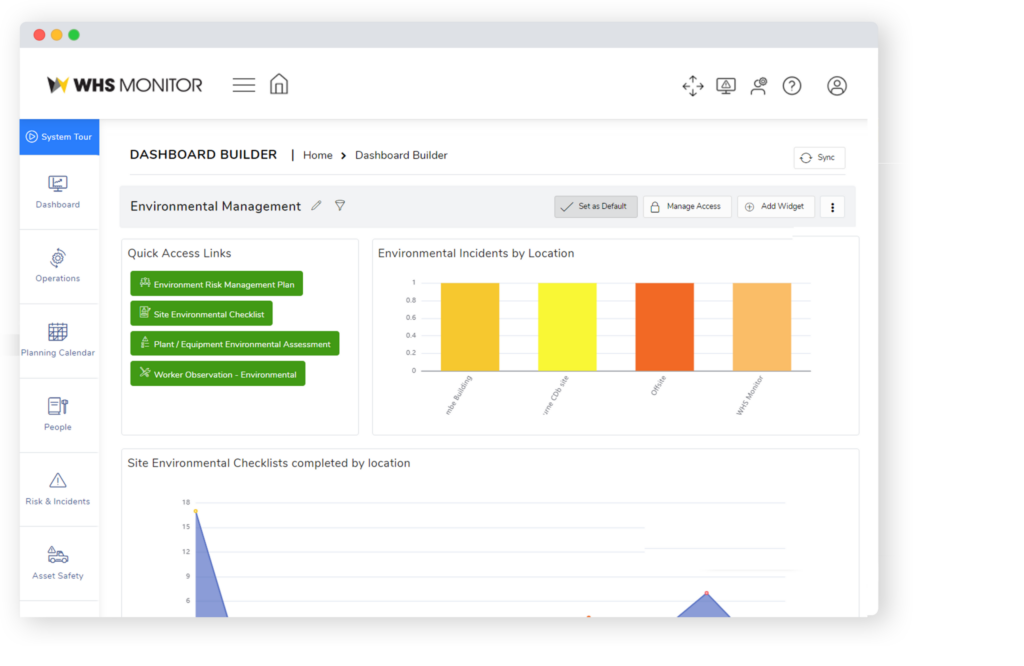
Task: Click the filter funnel icon
Action: click(x=340, y=206)
